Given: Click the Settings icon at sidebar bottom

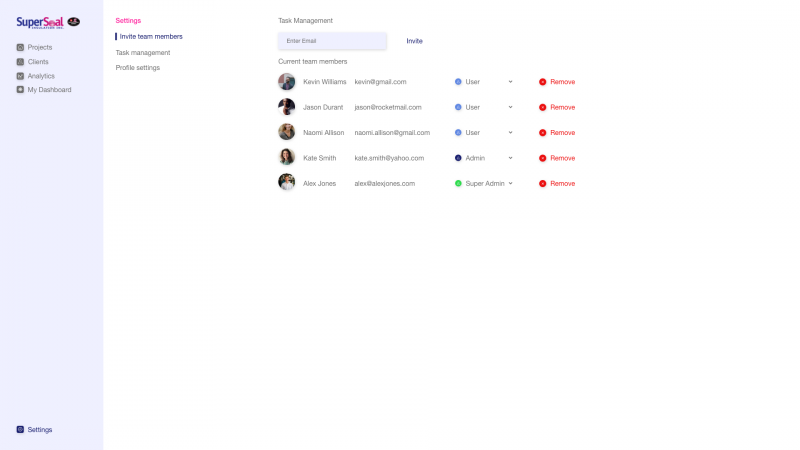Looking at the screenshot, I should pos(20,430).
